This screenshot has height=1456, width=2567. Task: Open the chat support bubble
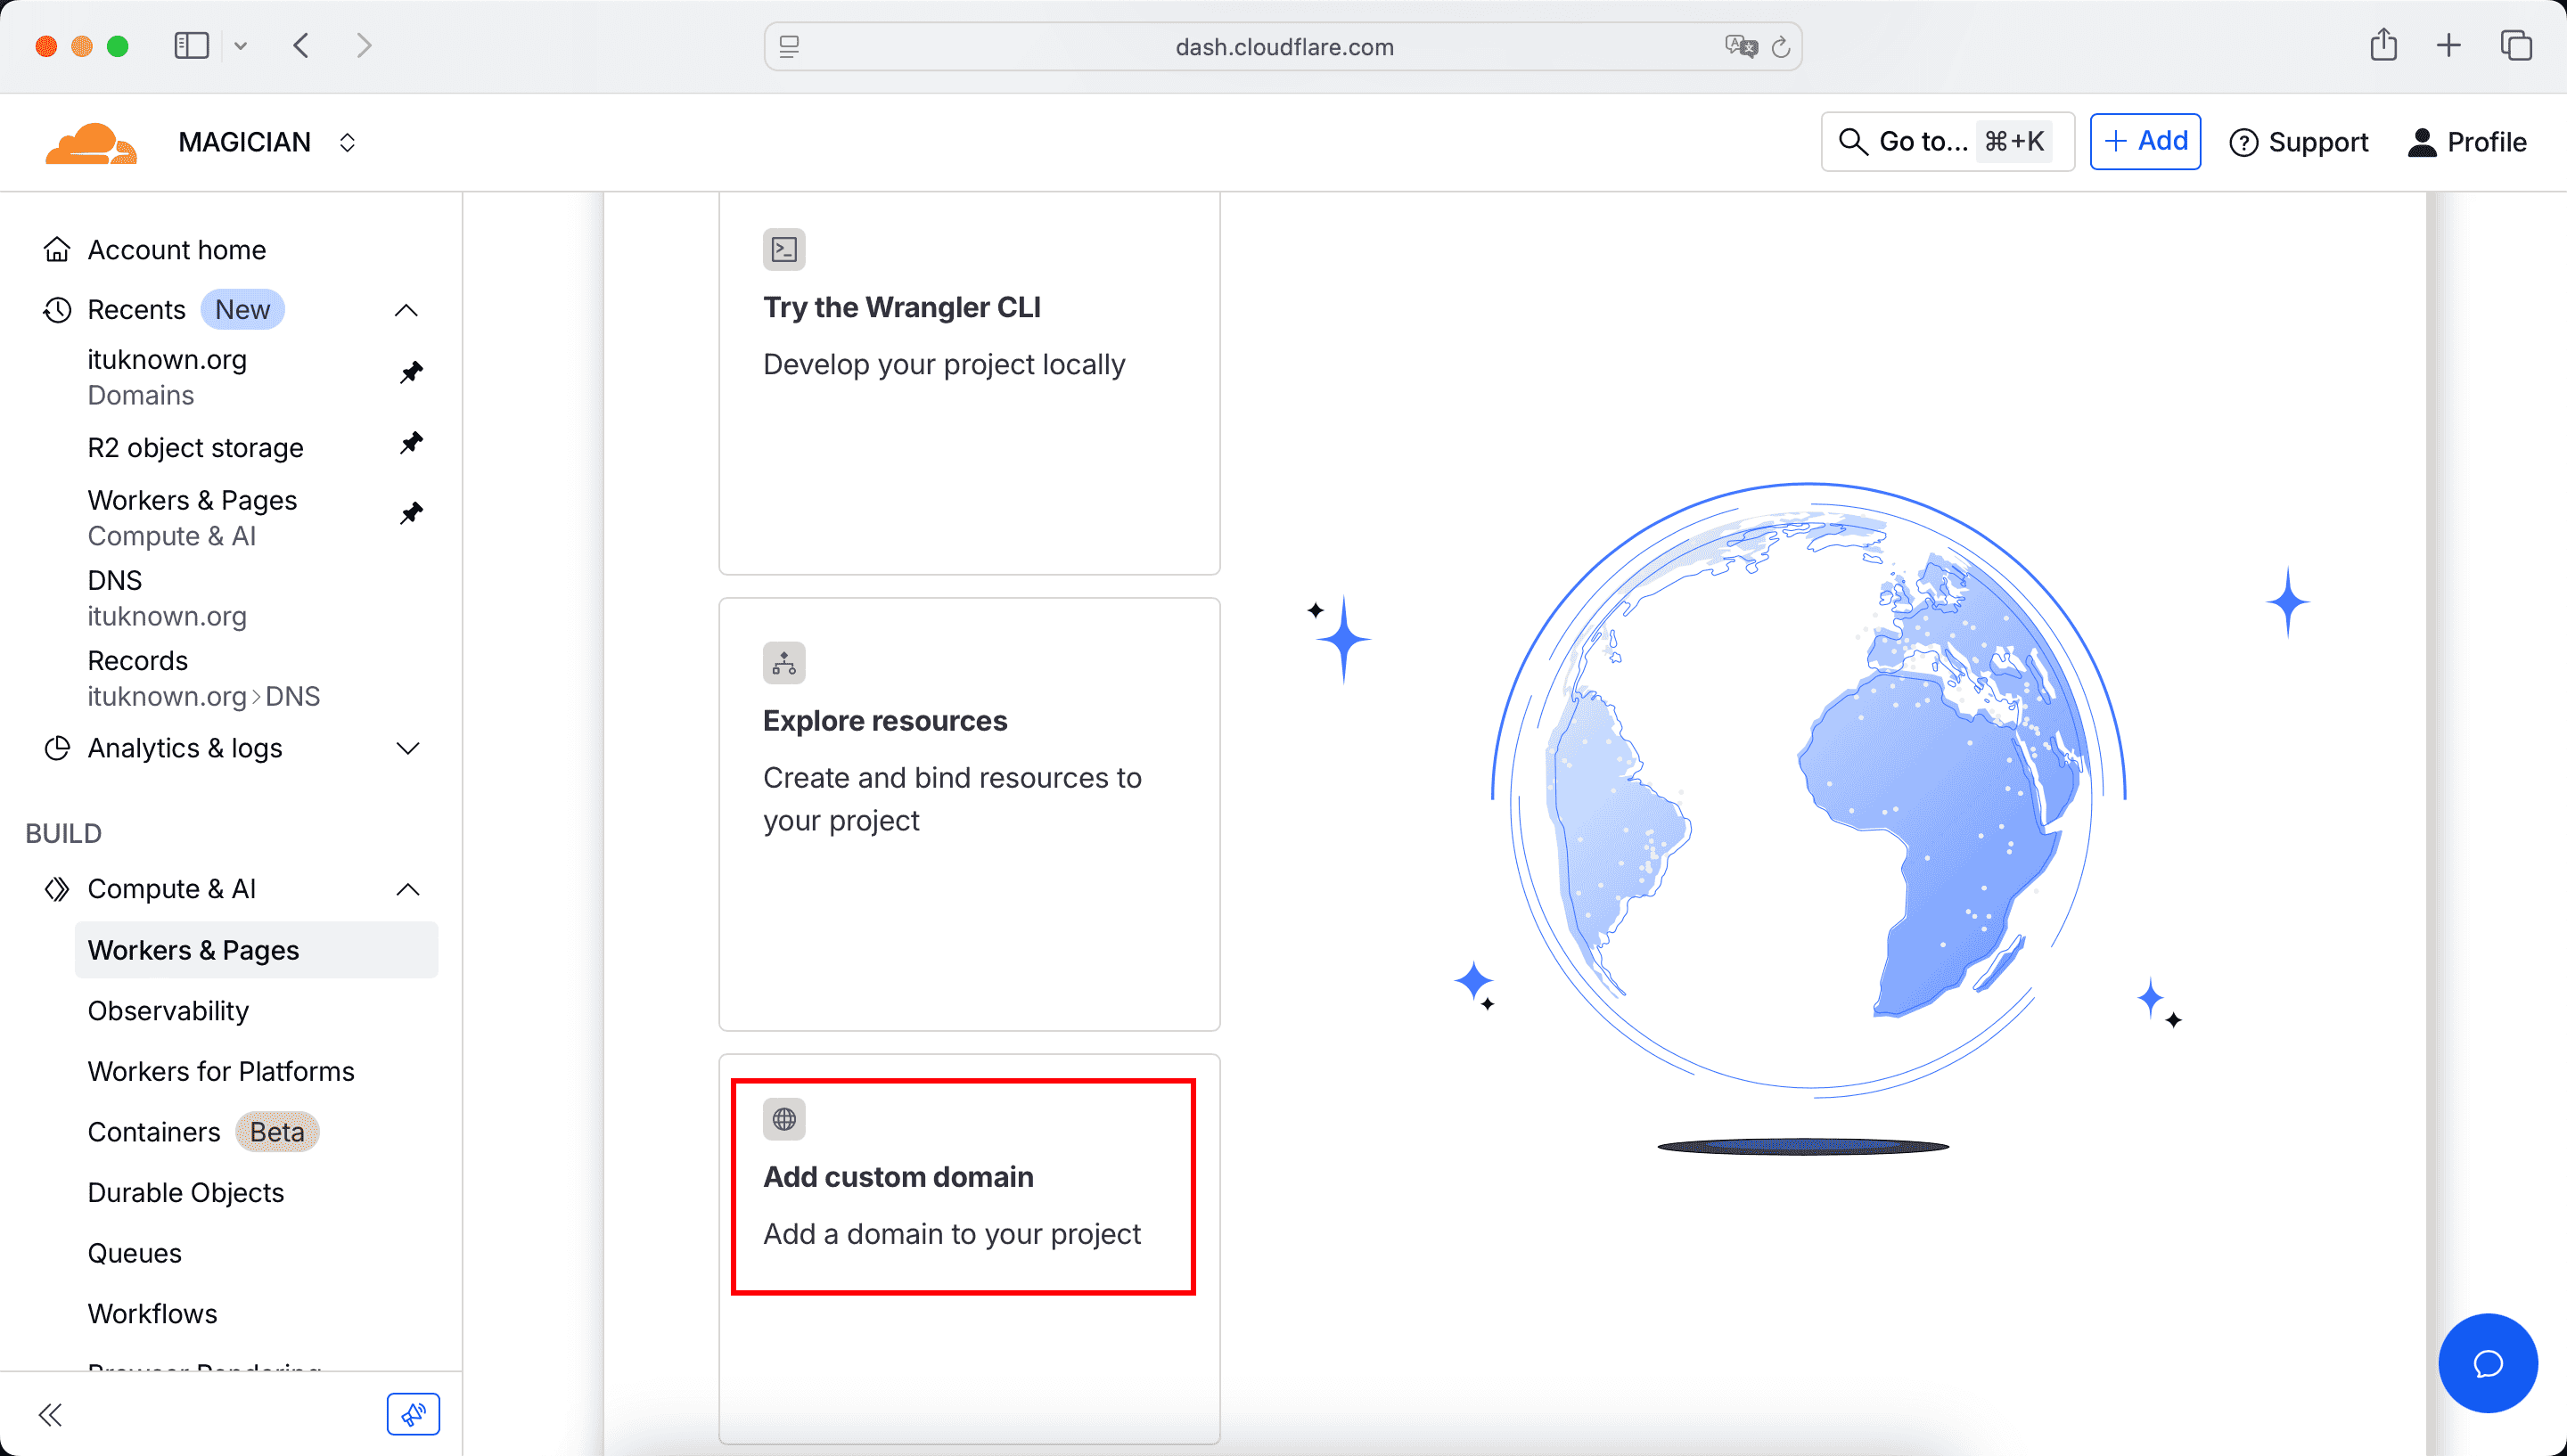2487,1363
